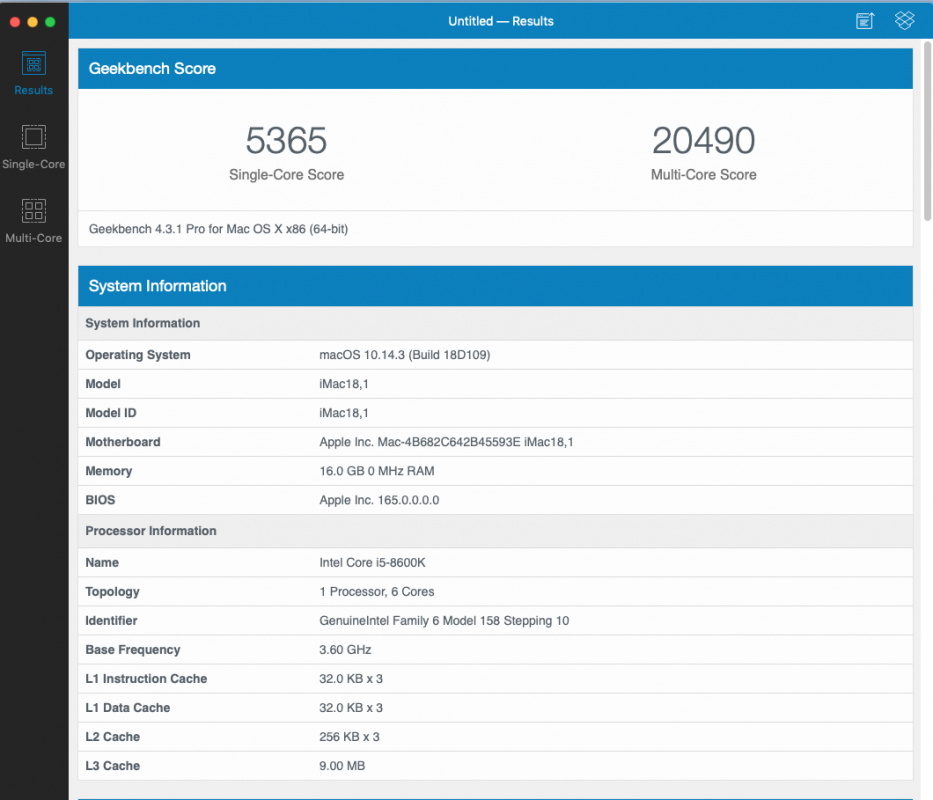The width and height of the screenshot is (933, 800).
Task: Click the Model ID row label
Action: (x=111, y=413)
